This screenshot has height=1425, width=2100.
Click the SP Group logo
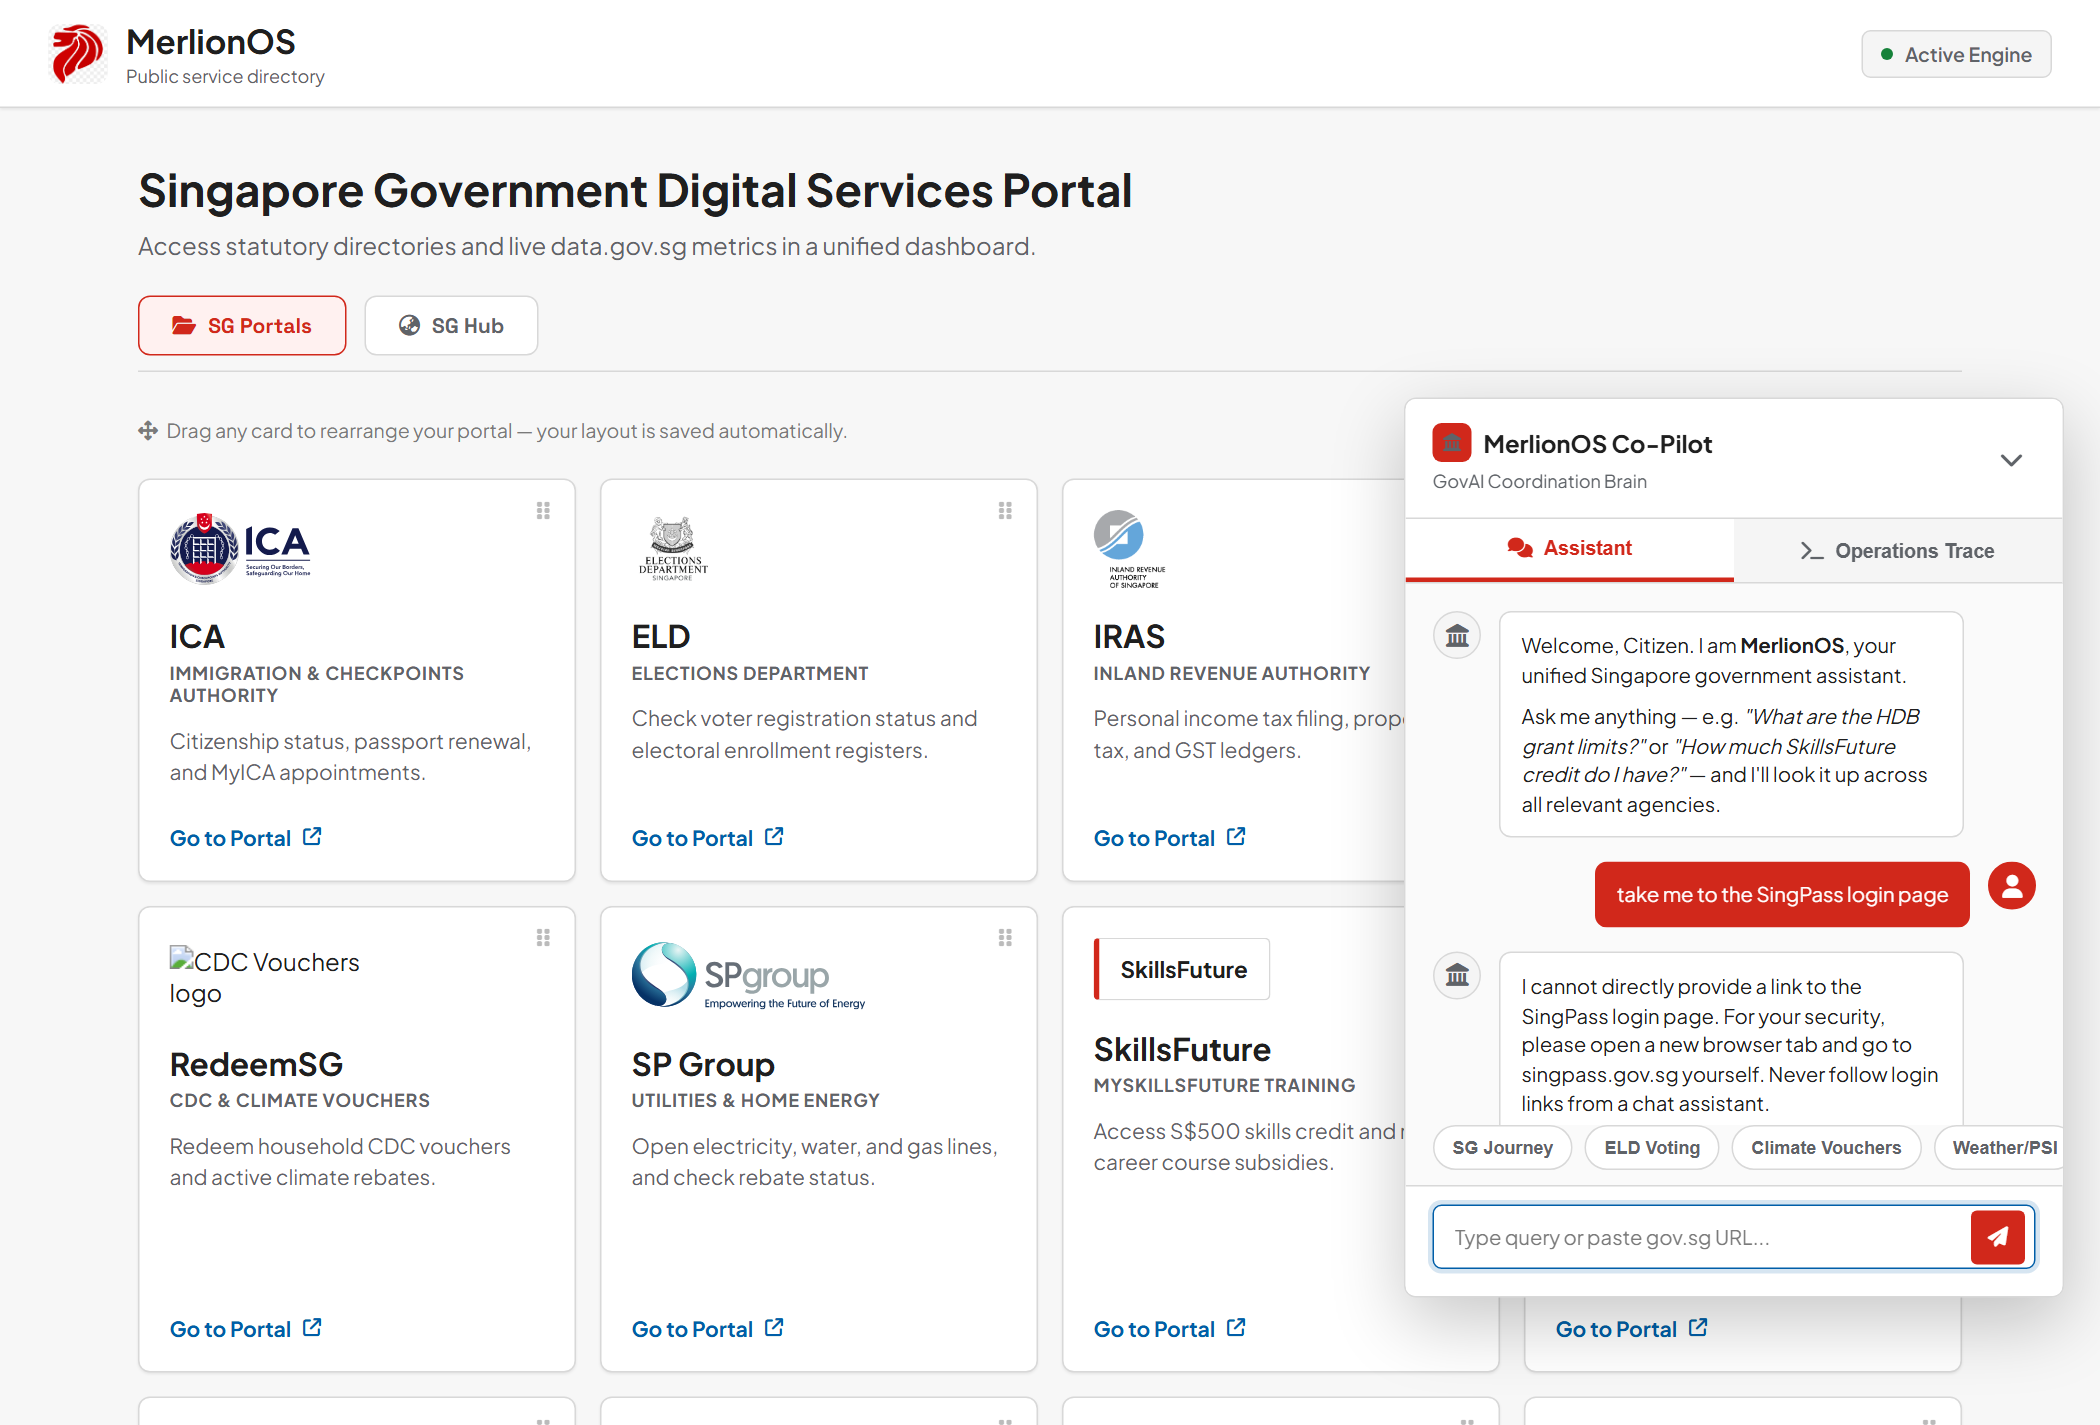749,975
